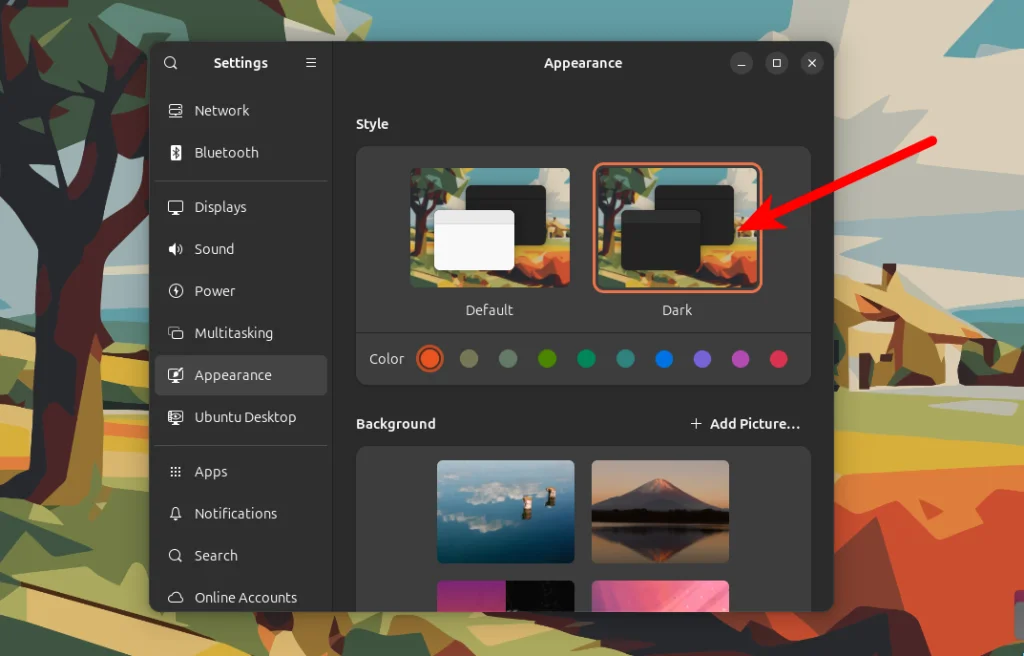Select the Mount Fuji background thumbnail

[x=659, y=512]
